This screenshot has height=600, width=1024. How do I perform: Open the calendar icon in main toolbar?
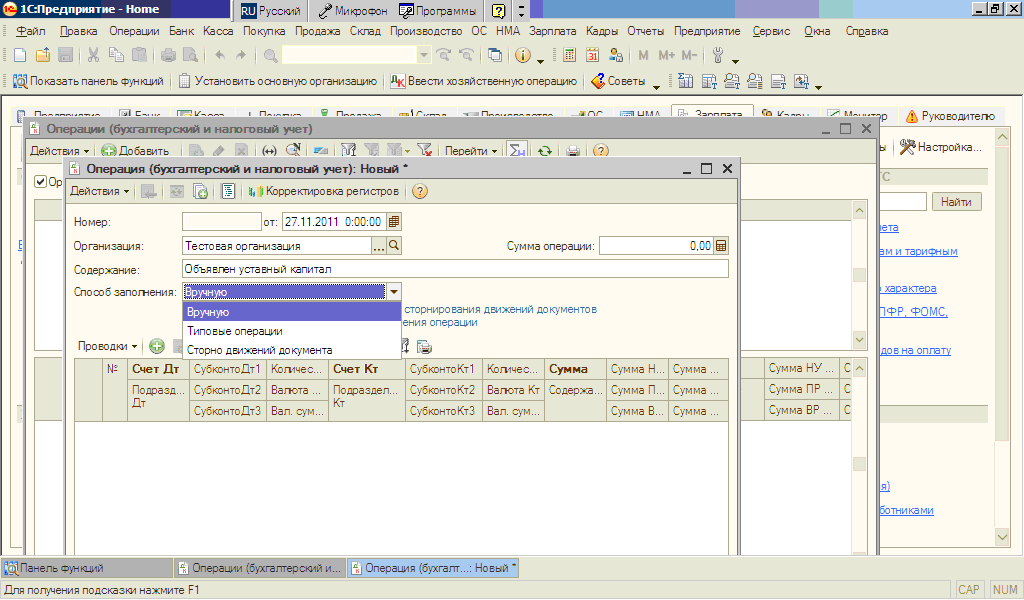[x=592, y=55]
